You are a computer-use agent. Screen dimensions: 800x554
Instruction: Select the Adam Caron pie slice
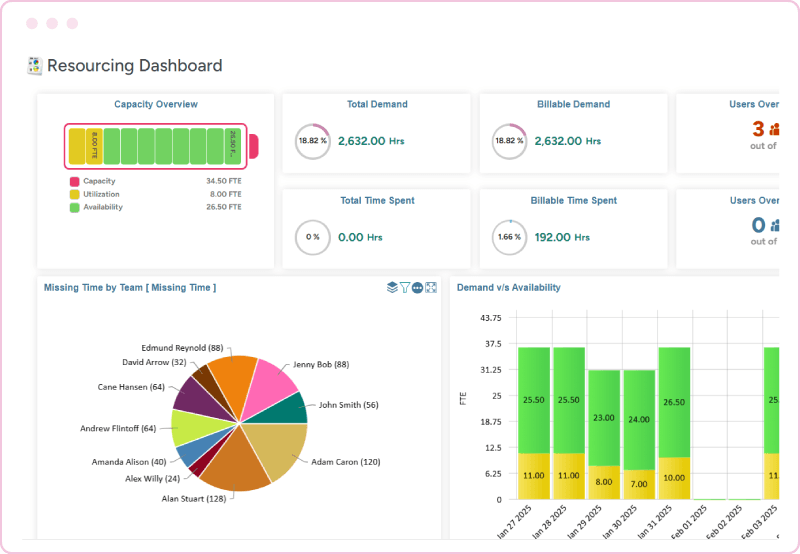click(277, 449)
